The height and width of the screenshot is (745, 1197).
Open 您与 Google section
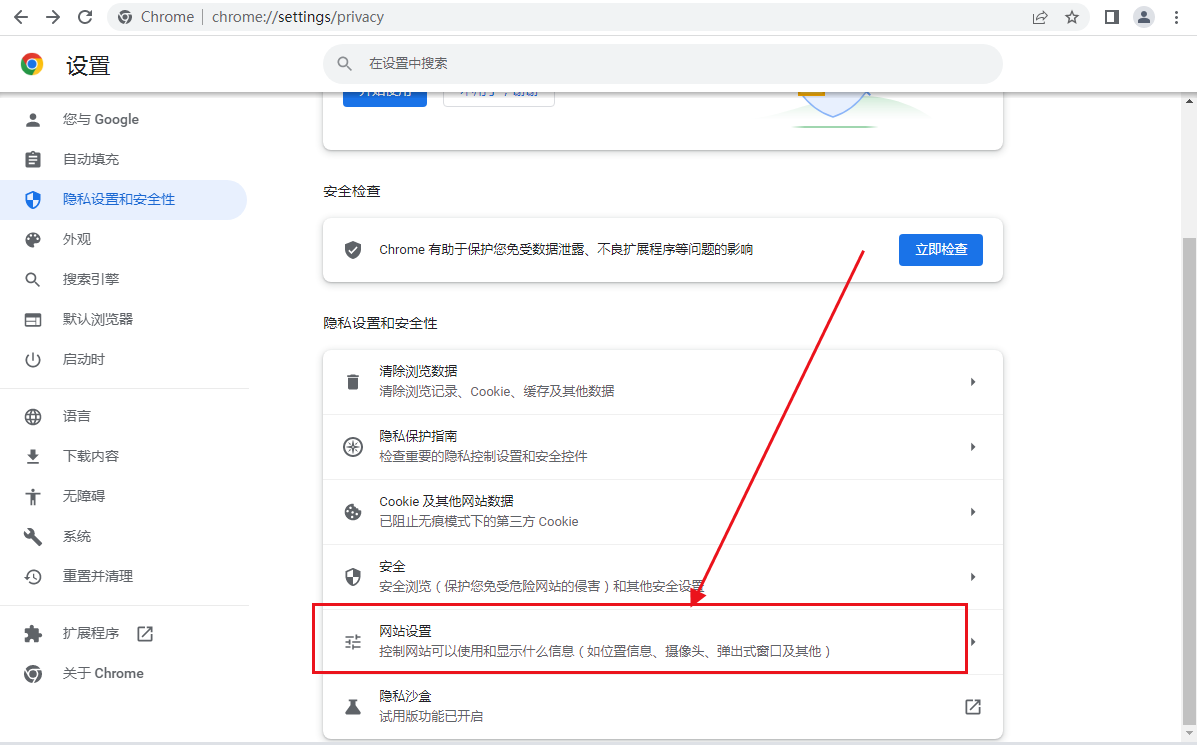point(124,120)
